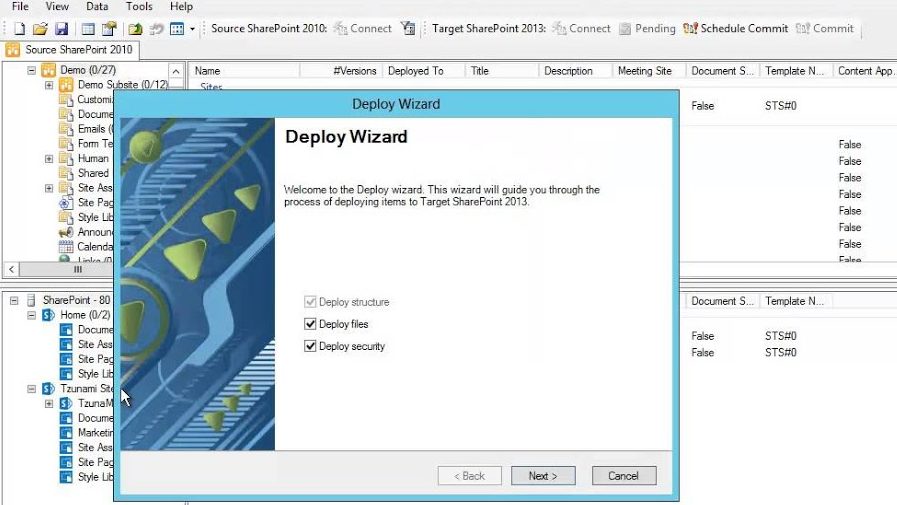This screenshot has height=505, width=897.
Task: Click Connect for Source SharePoint 2010
Action: coord(363,28)
